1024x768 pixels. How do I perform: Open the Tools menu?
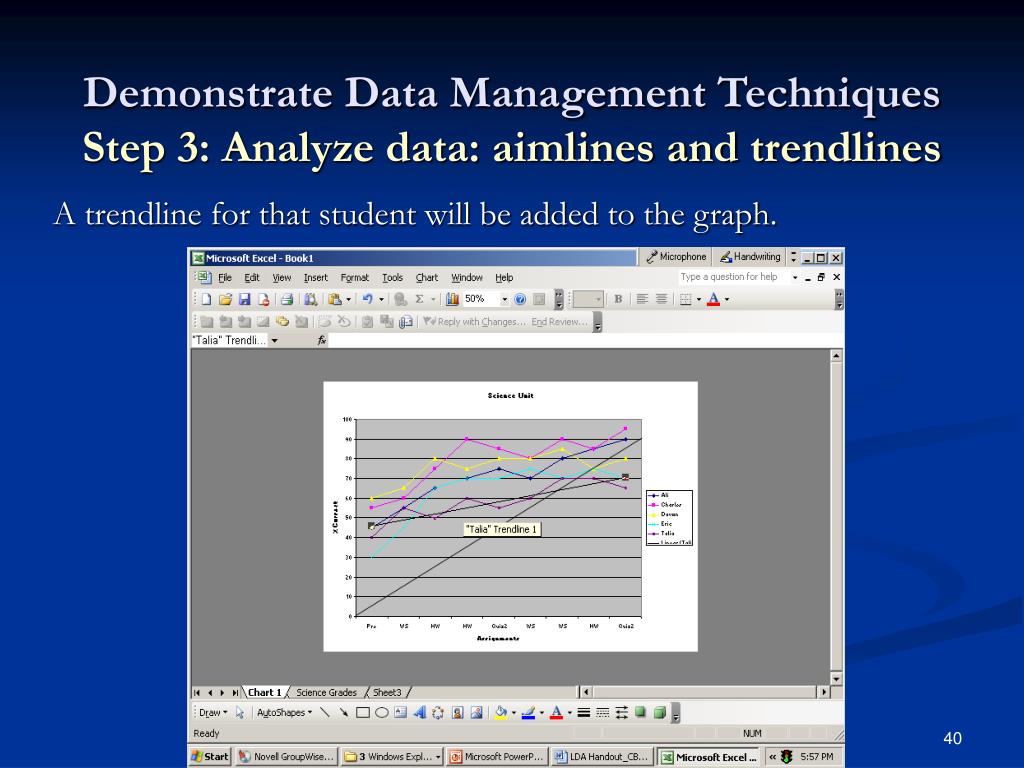point(392,278)
